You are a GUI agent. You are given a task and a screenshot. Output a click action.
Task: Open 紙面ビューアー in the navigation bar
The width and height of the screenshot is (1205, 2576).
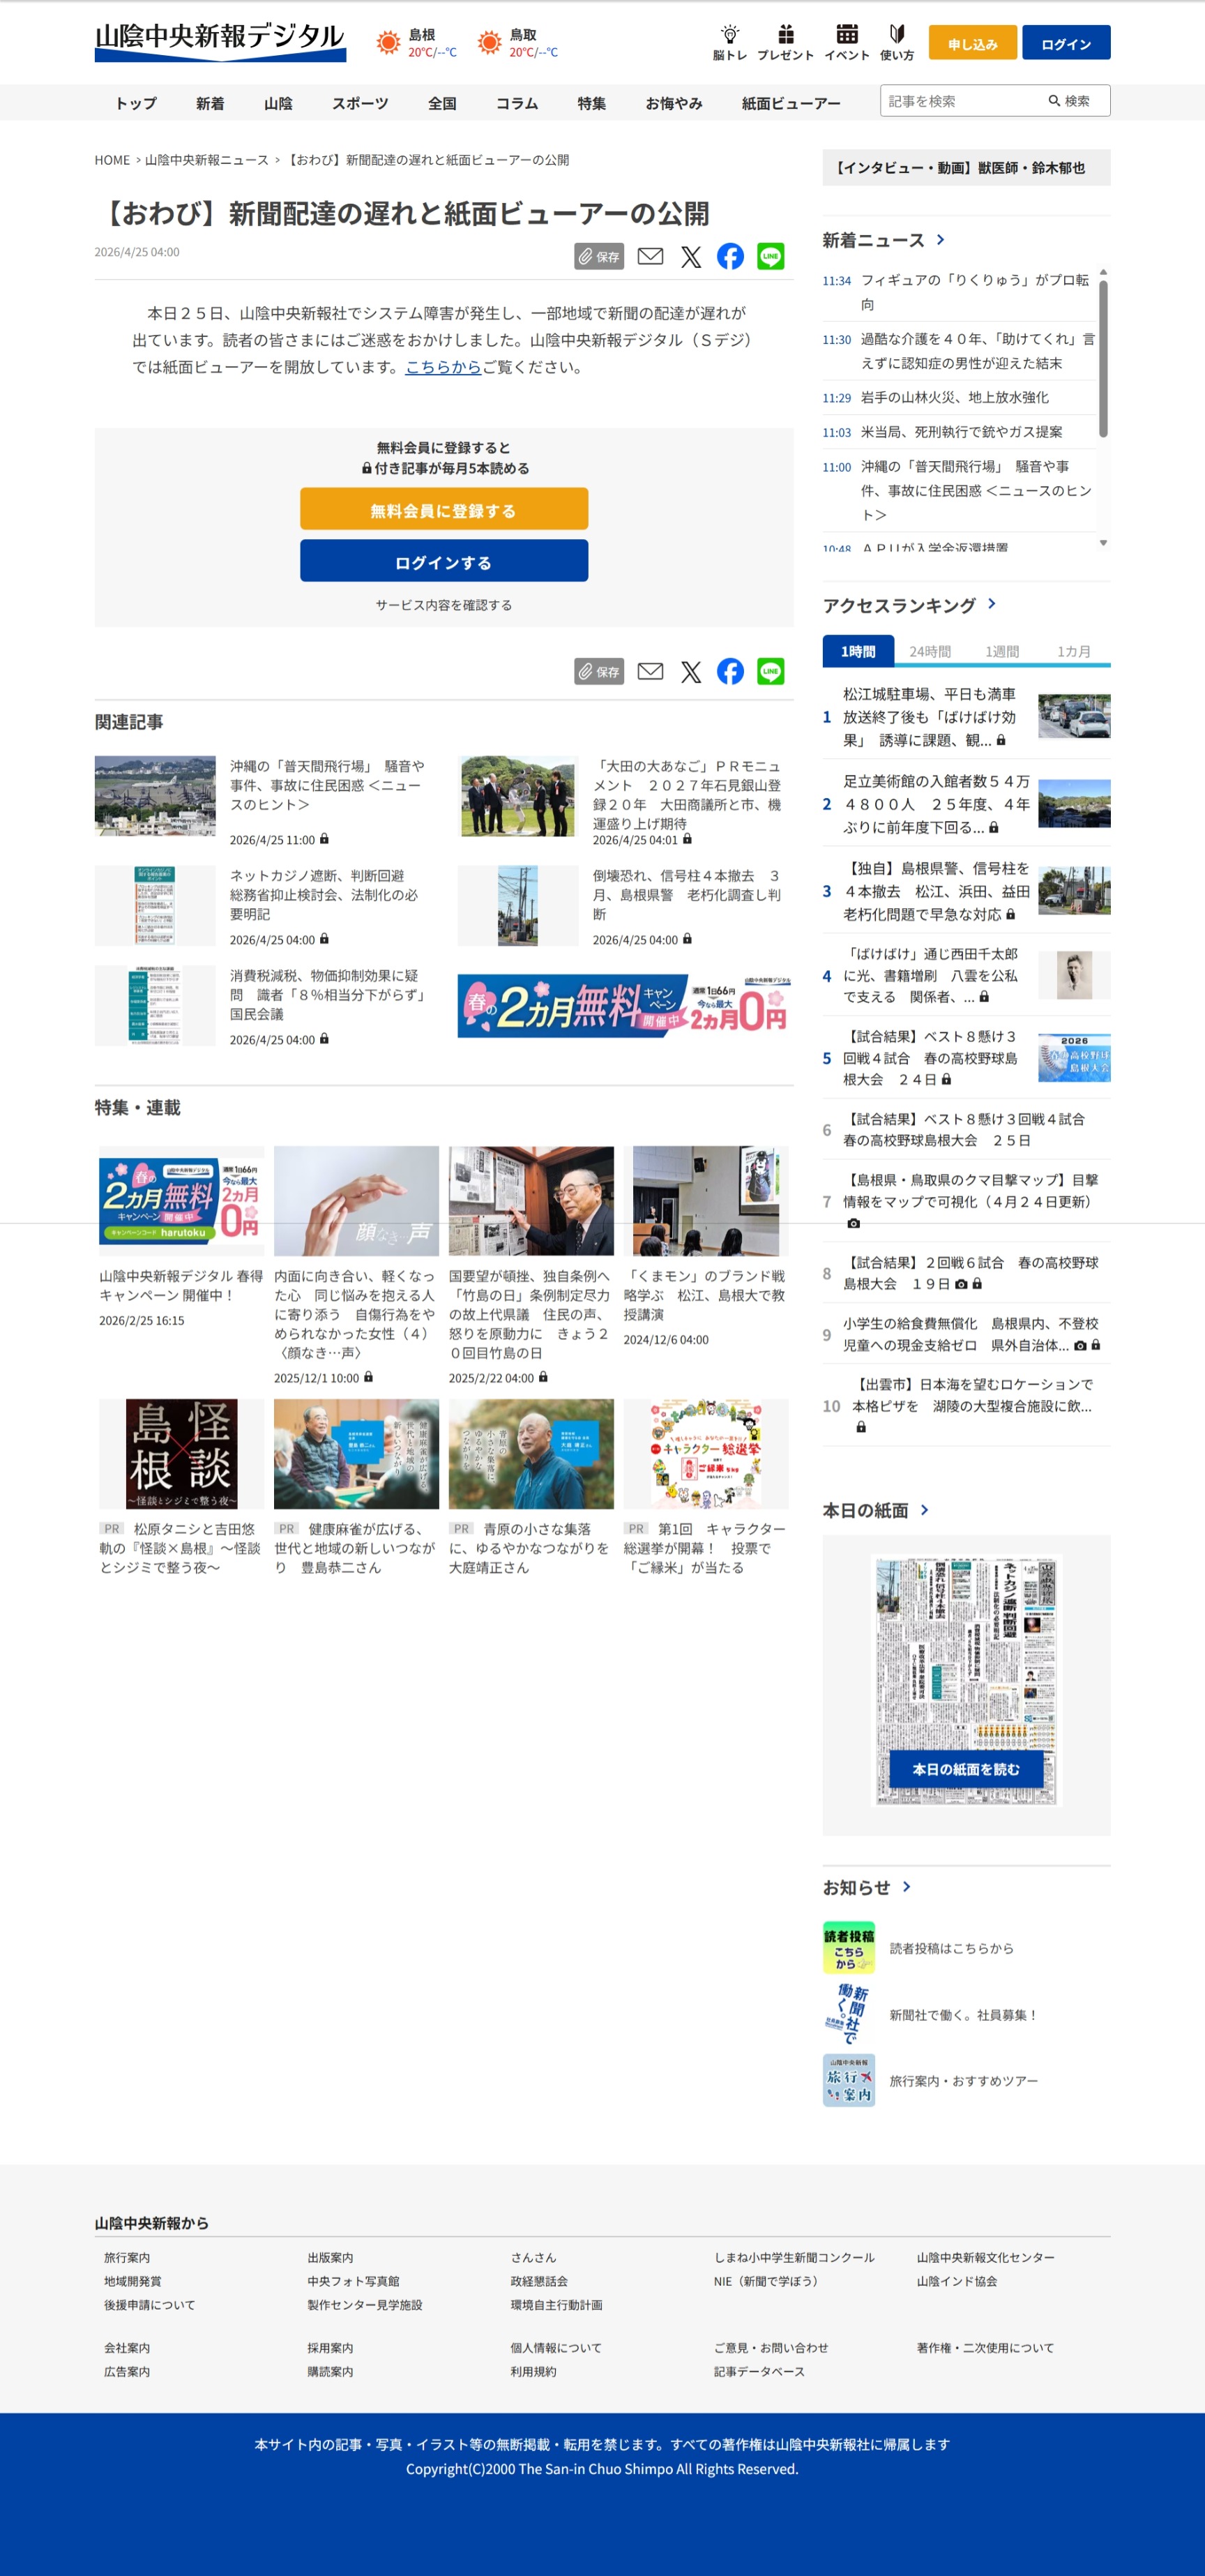pyautogui.click(x=790, y=103)
